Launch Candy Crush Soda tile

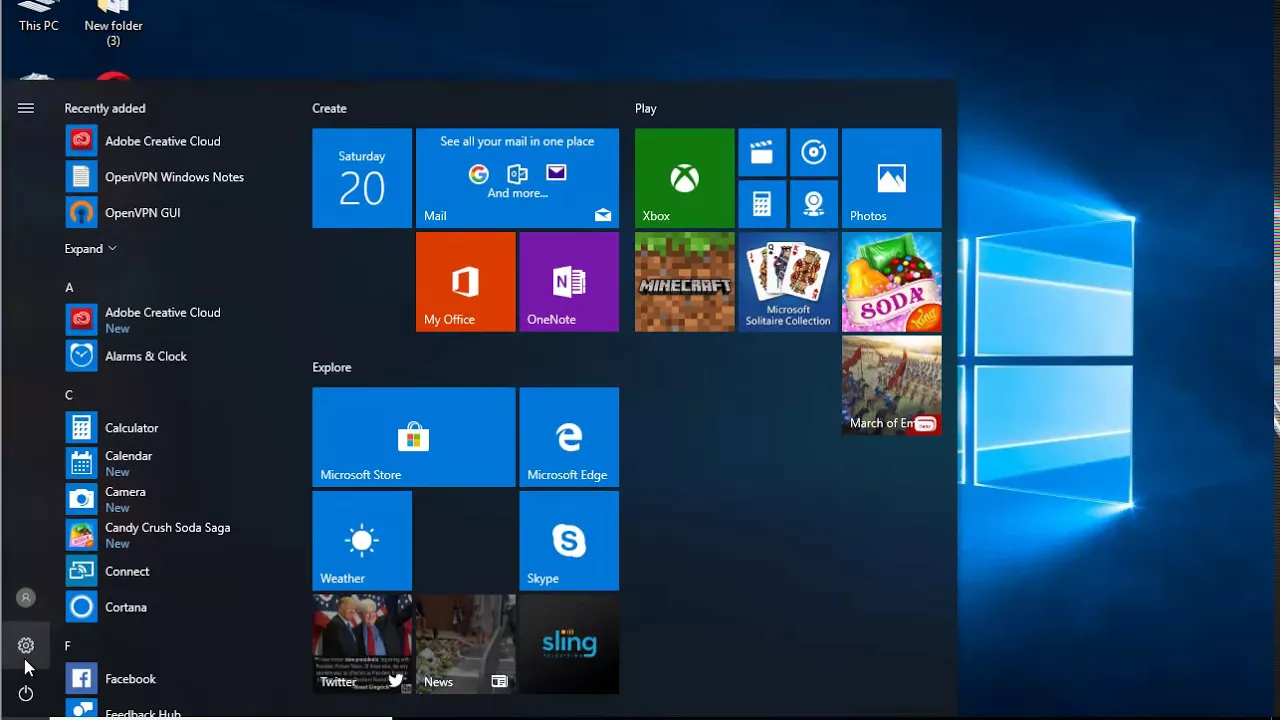tap(891, 282)
